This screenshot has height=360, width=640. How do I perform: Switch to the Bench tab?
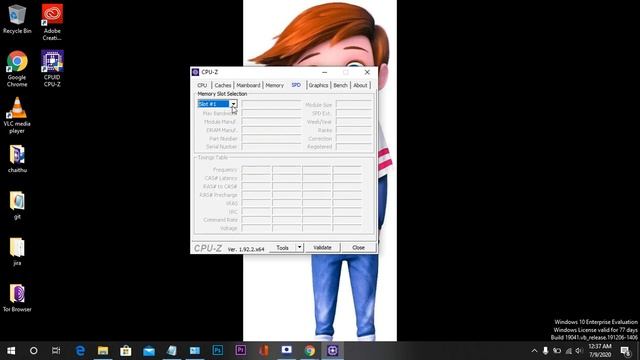[340, 85]
